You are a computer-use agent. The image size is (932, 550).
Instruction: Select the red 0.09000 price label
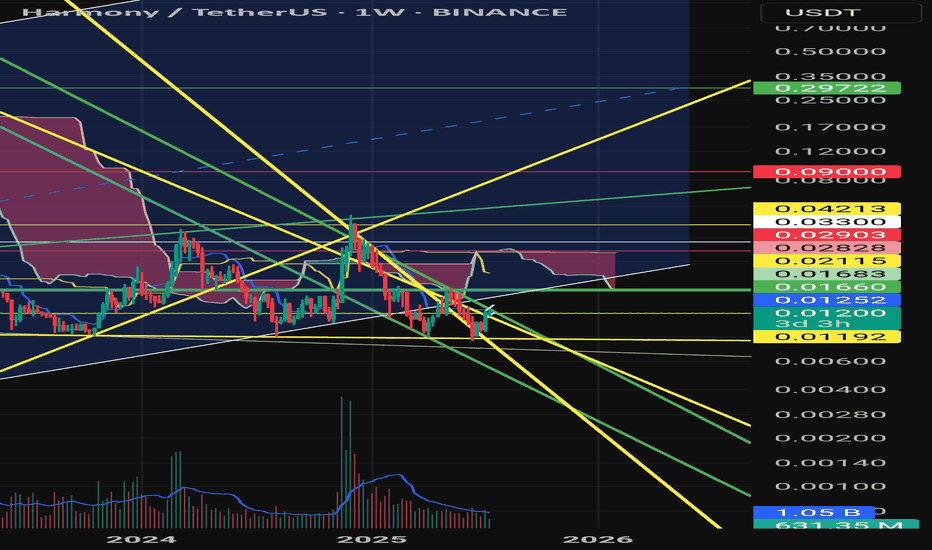coord(826,172)
